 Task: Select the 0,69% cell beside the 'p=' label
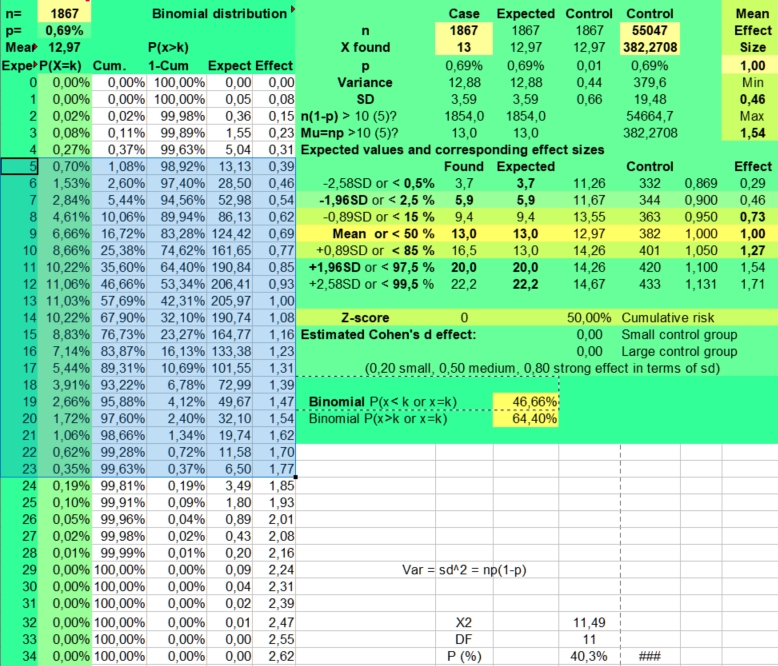tap(65, 30)
